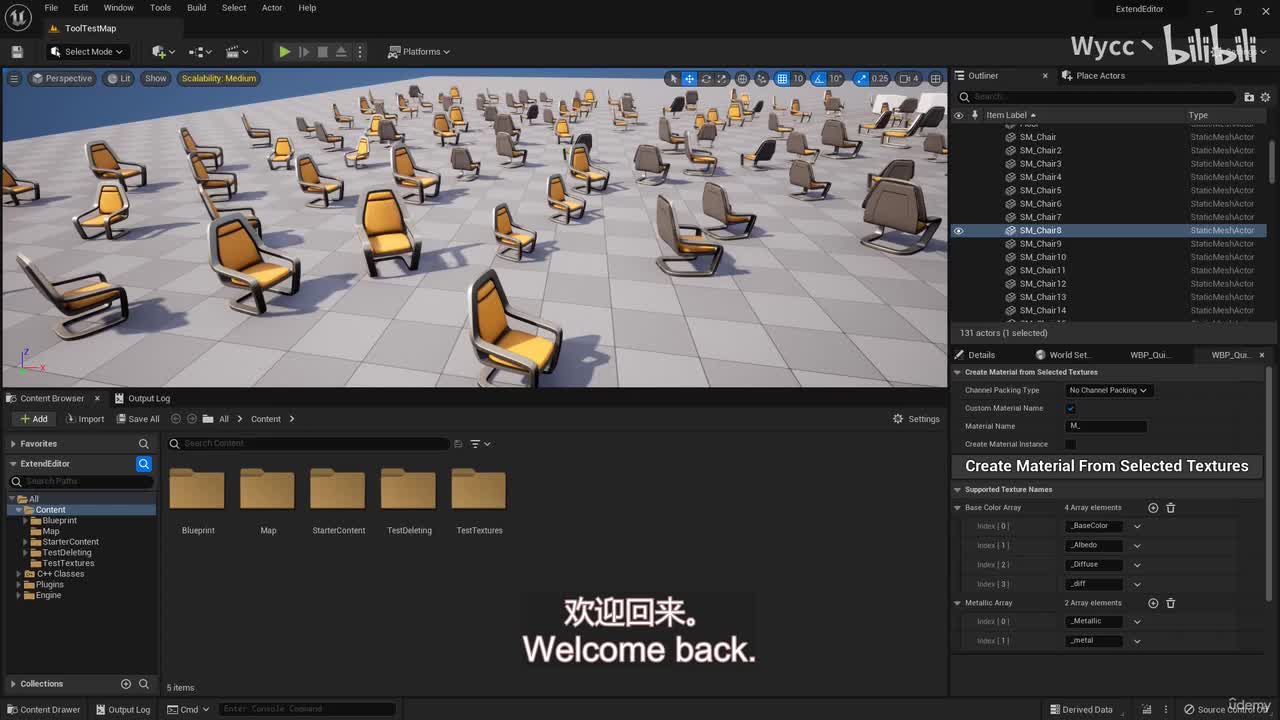
Task: Empty the Base Color Array with trash icon
Action: point(1171,508)
